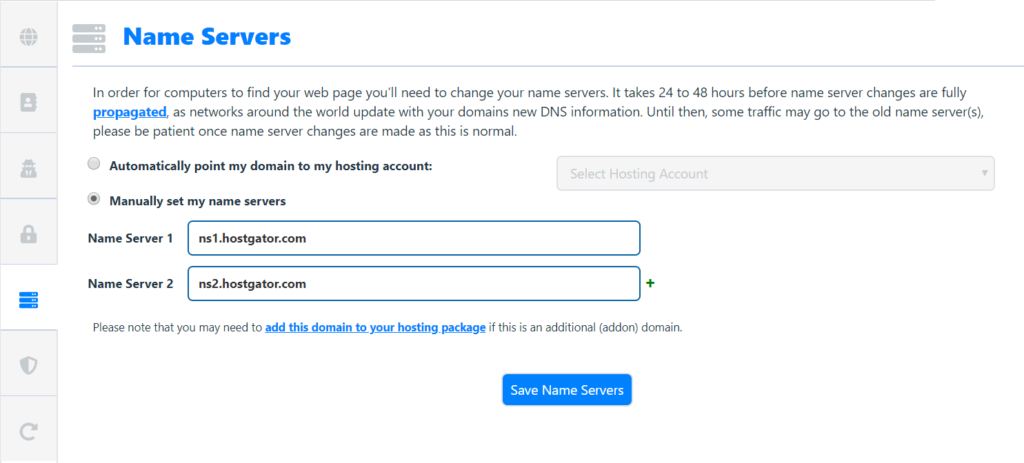Select the name servers sidebar icon

point(29,300)
